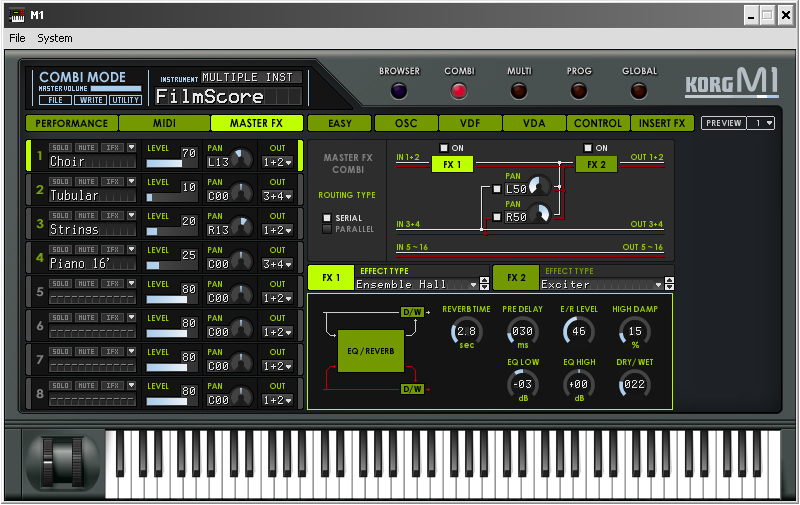Click the EQ / REVERB block diagram

click(371, 351)
